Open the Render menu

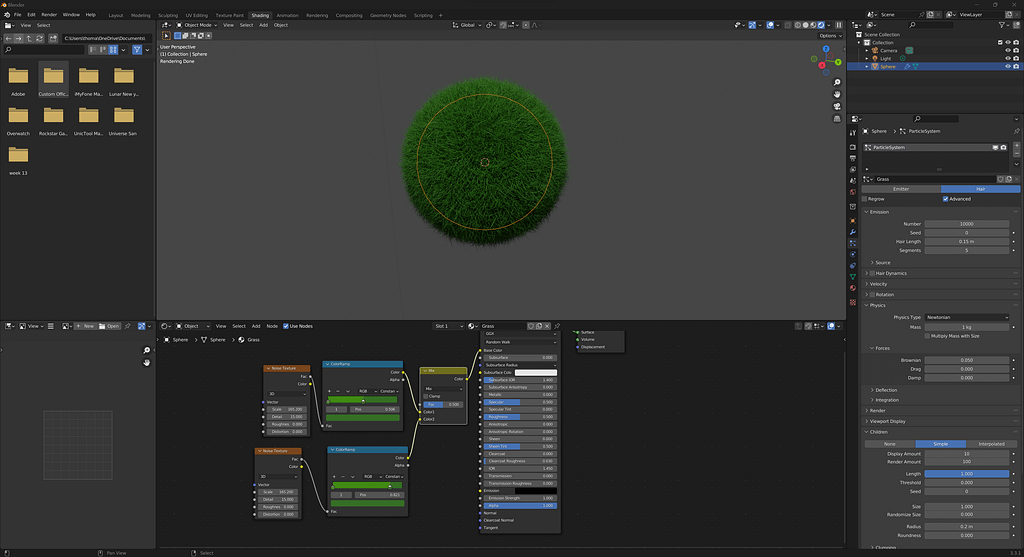pyautogui.click(x=48, y=15)
